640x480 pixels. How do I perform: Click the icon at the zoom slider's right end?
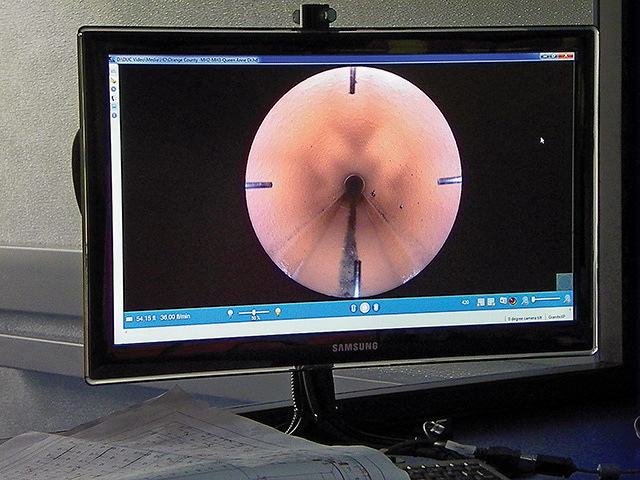point(567,299)
